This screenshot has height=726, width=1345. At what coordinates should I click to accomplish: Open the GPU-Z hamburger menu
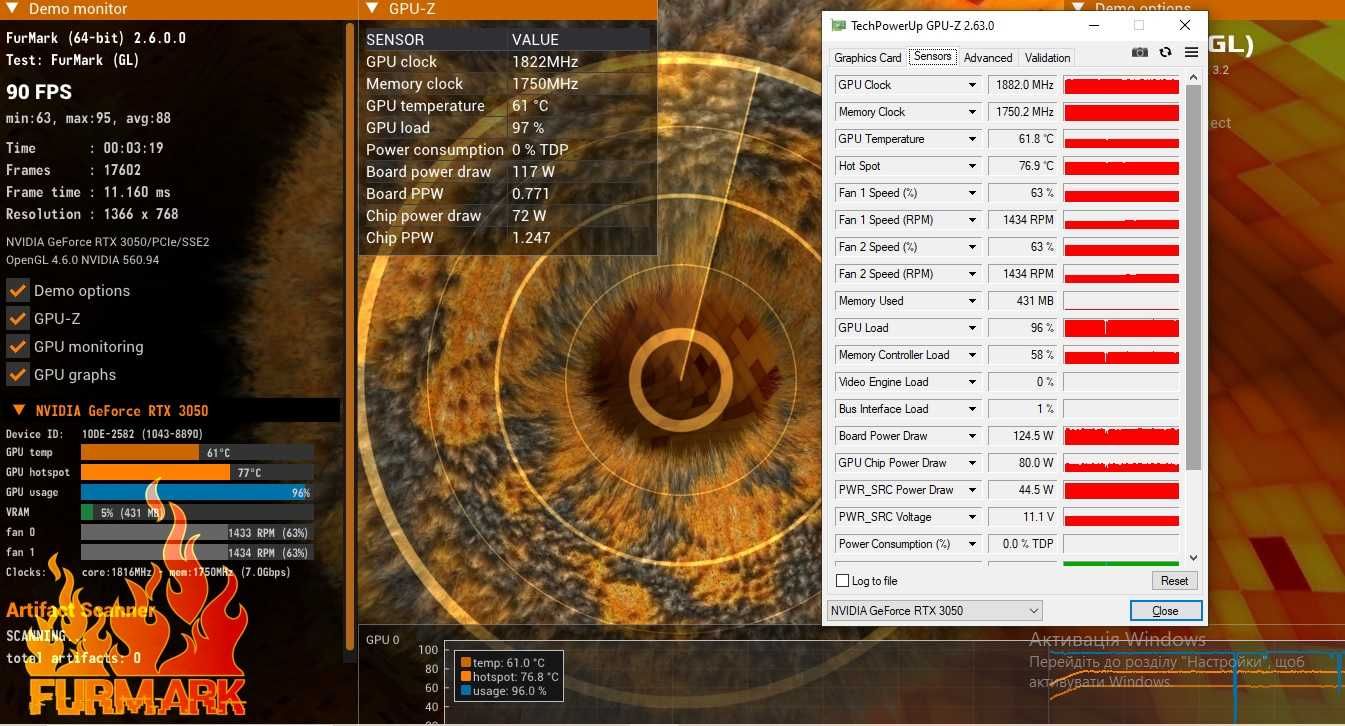pos(1191,52)
